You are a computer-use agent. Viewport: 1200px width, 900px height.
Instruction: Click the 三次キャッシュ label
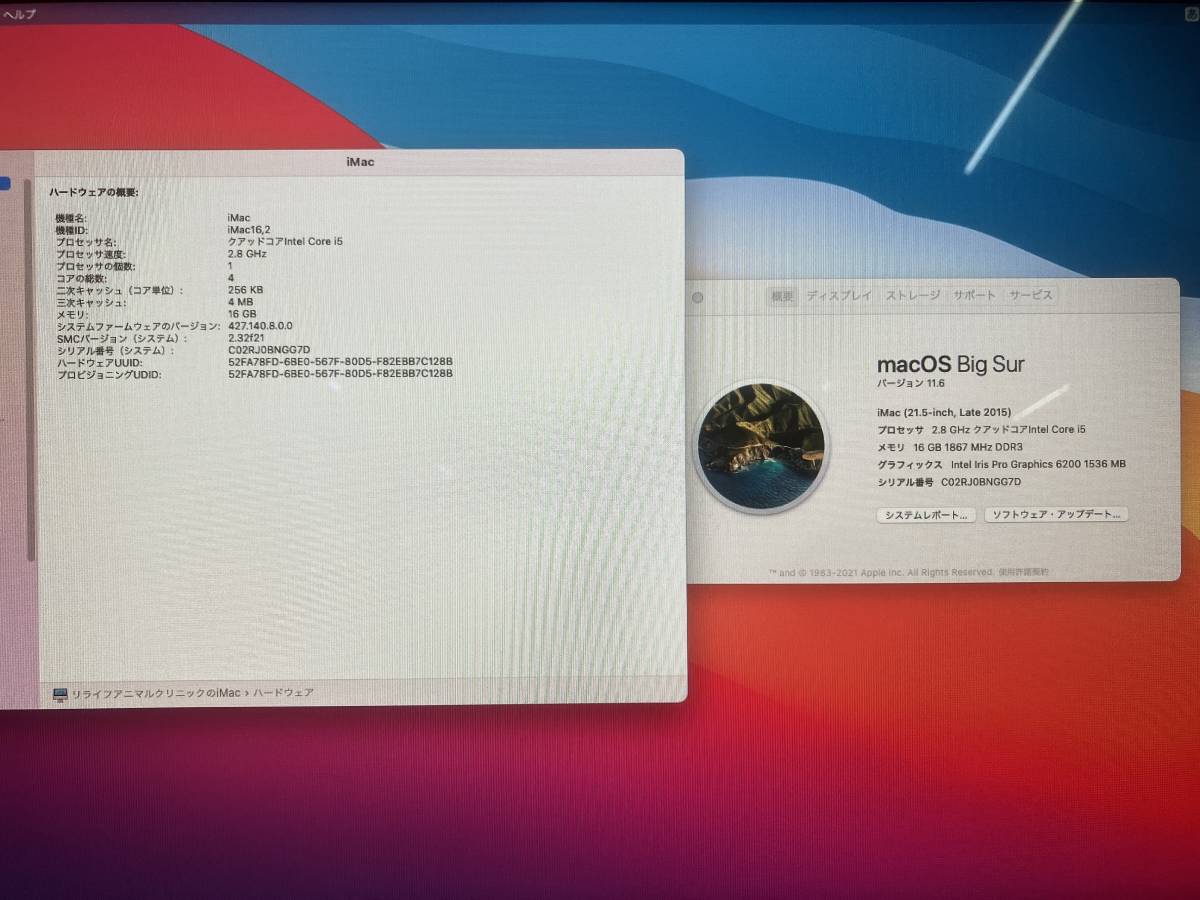click(x=92, y=302)
